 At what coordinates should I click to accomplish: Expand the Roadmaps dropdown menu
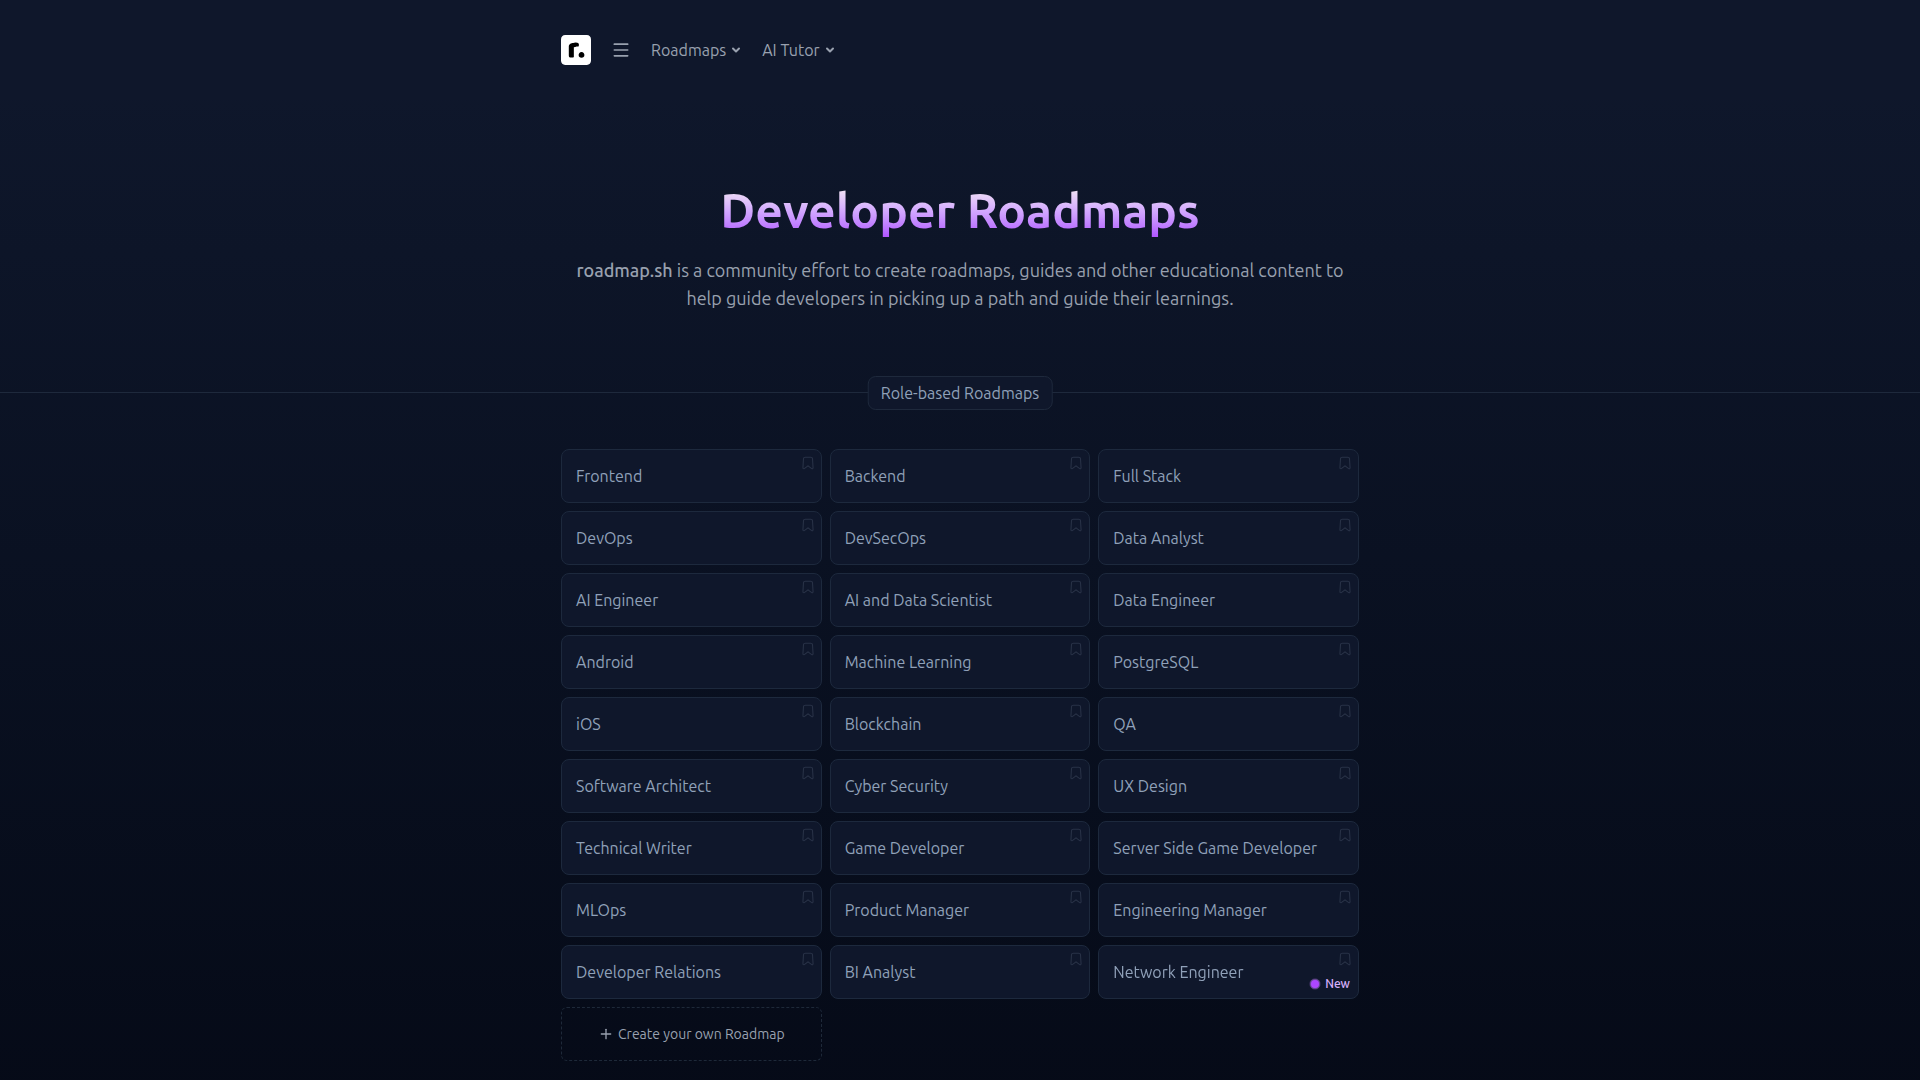(x=696, y=50)
